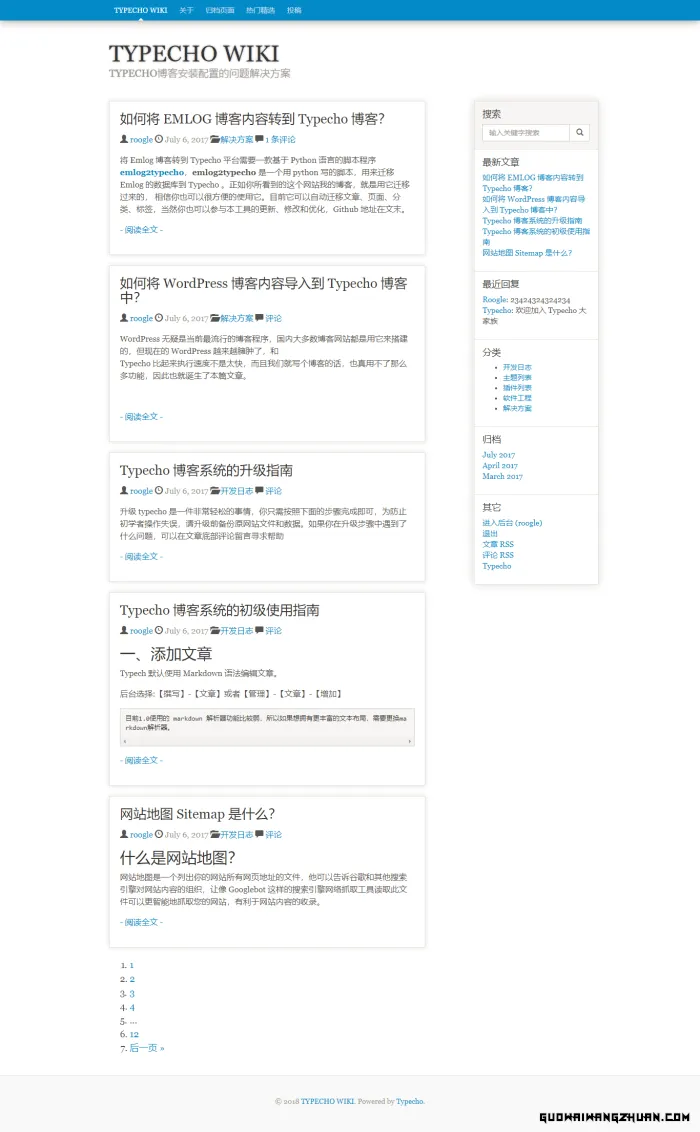This screenshot has width=700, height=1132.
Task: Read full text of the EMLOG post
Action: (141, 230)
